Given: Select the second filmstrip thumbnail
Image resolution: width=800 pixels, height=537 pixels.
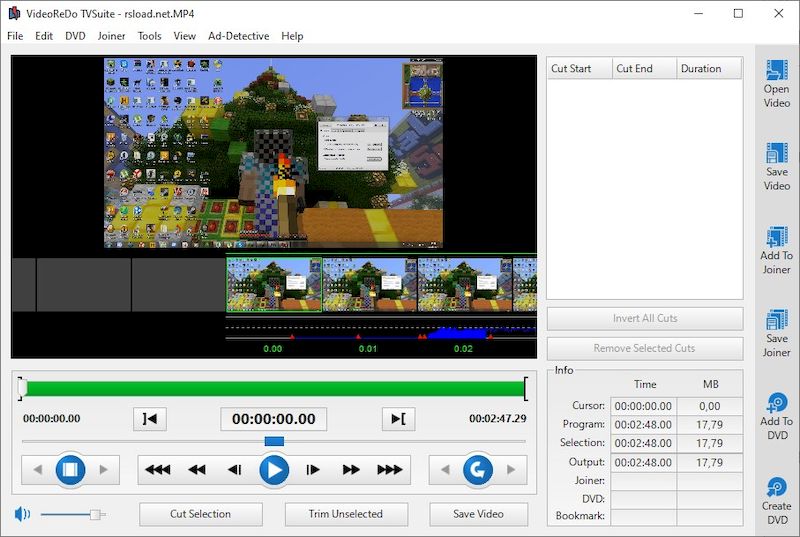Looking at the screenshot, I should 369,285.
